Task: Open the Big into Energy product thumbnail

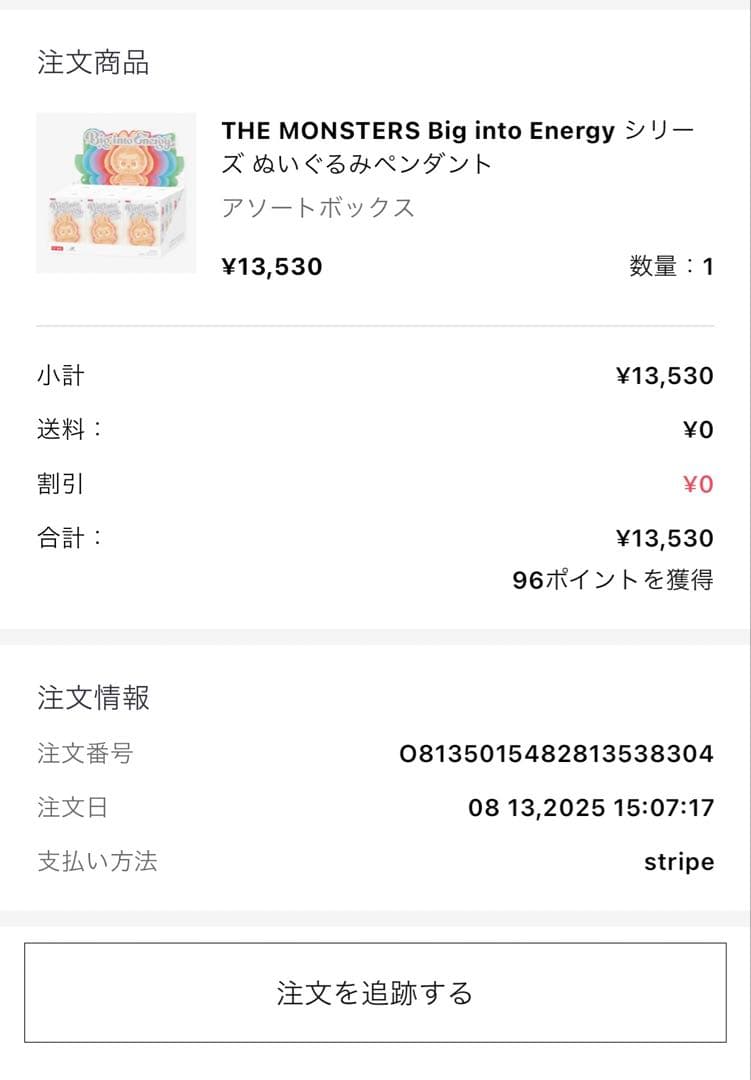Action: coord(116,193)
